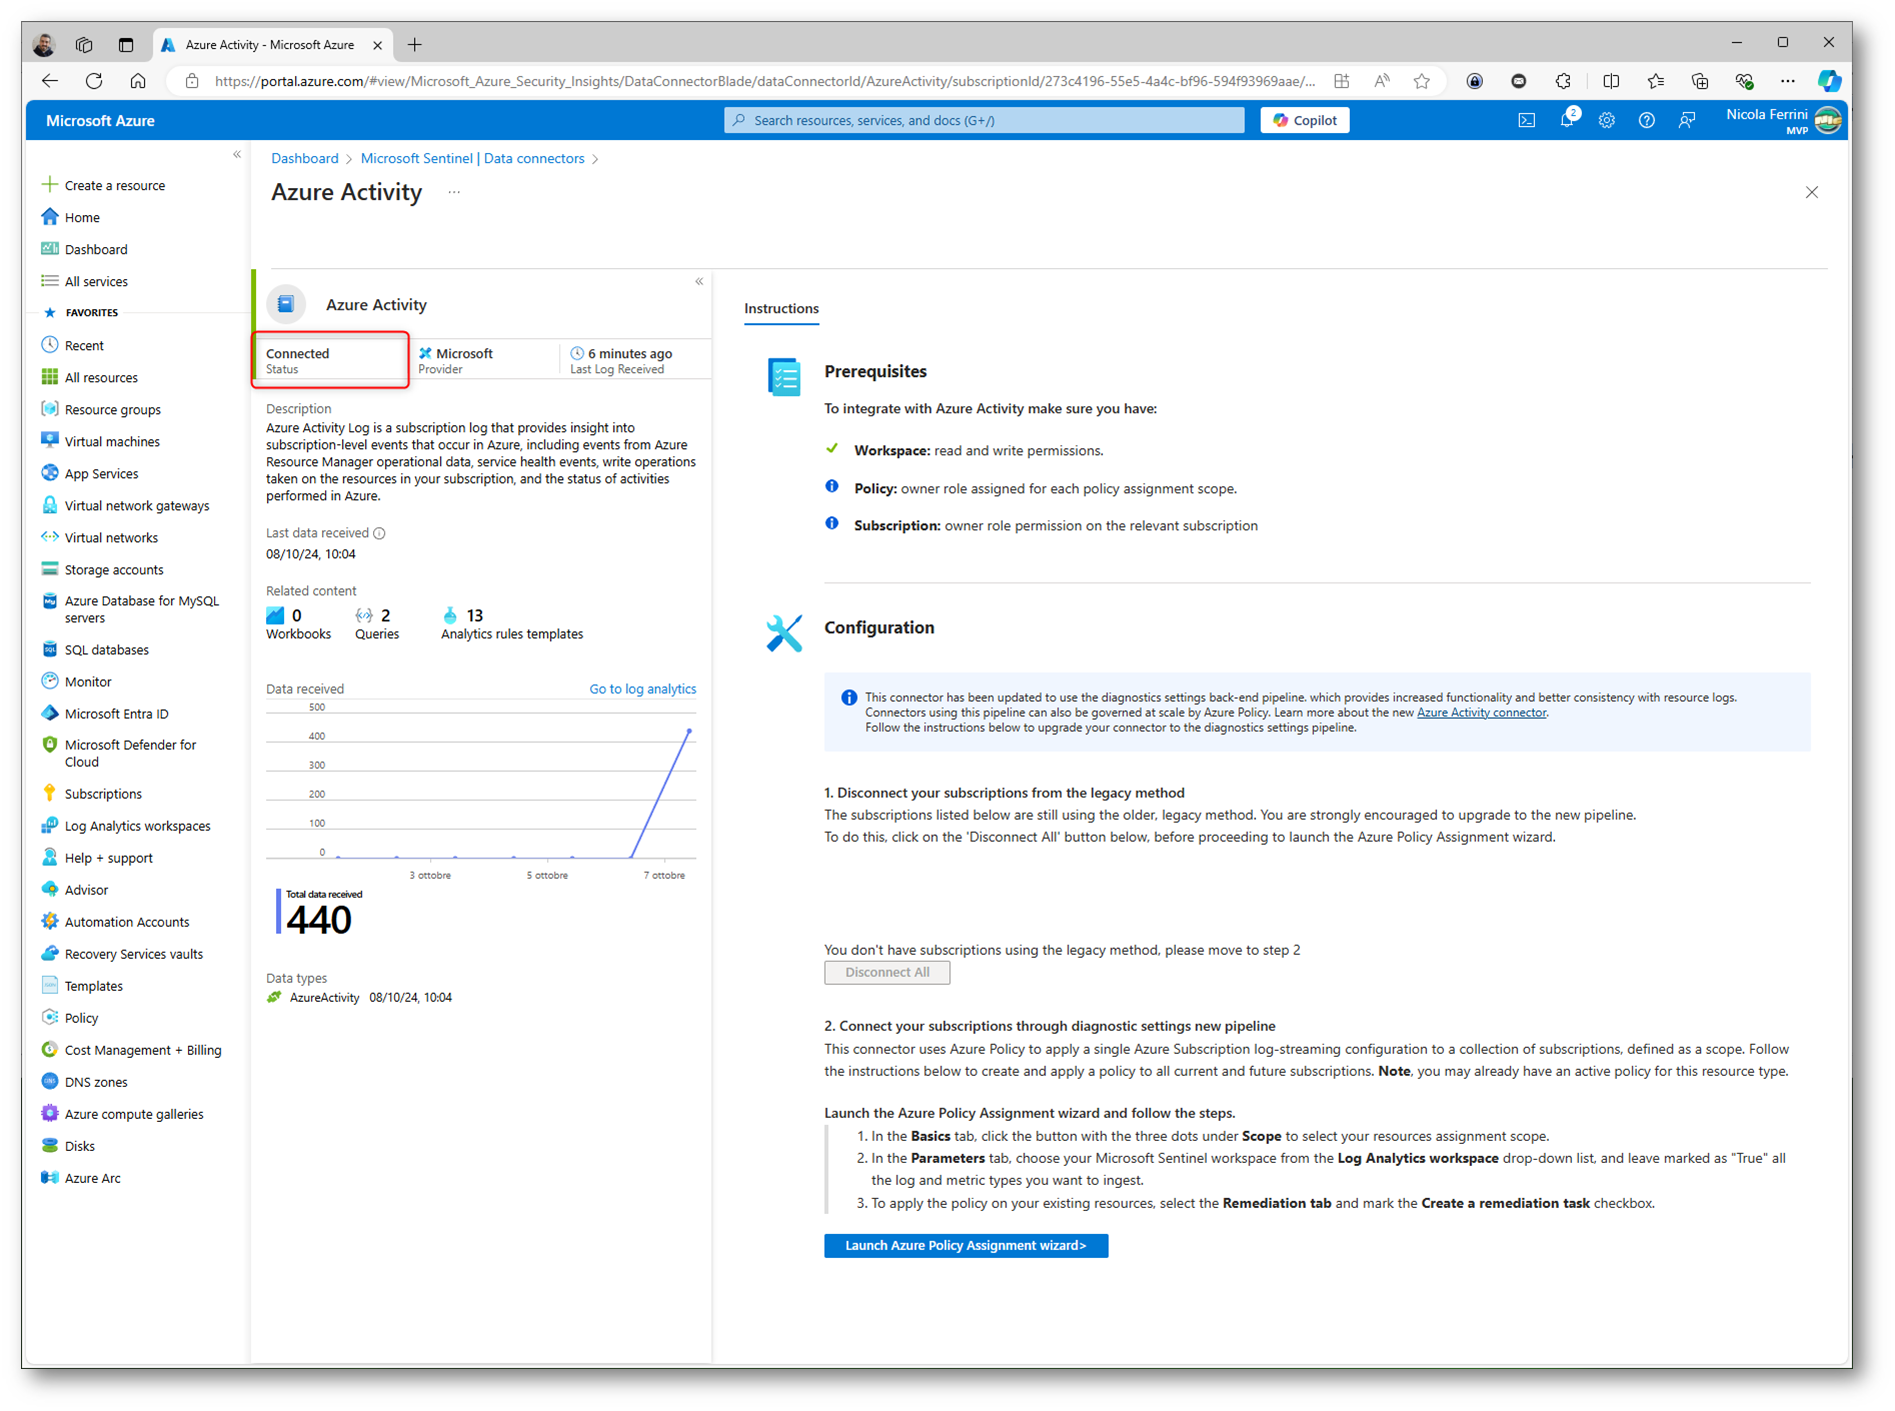Click the Microsoft Sentinel Data connectors breadcrumb
Screen dimensions: 1895x1411
click(472, 158)
